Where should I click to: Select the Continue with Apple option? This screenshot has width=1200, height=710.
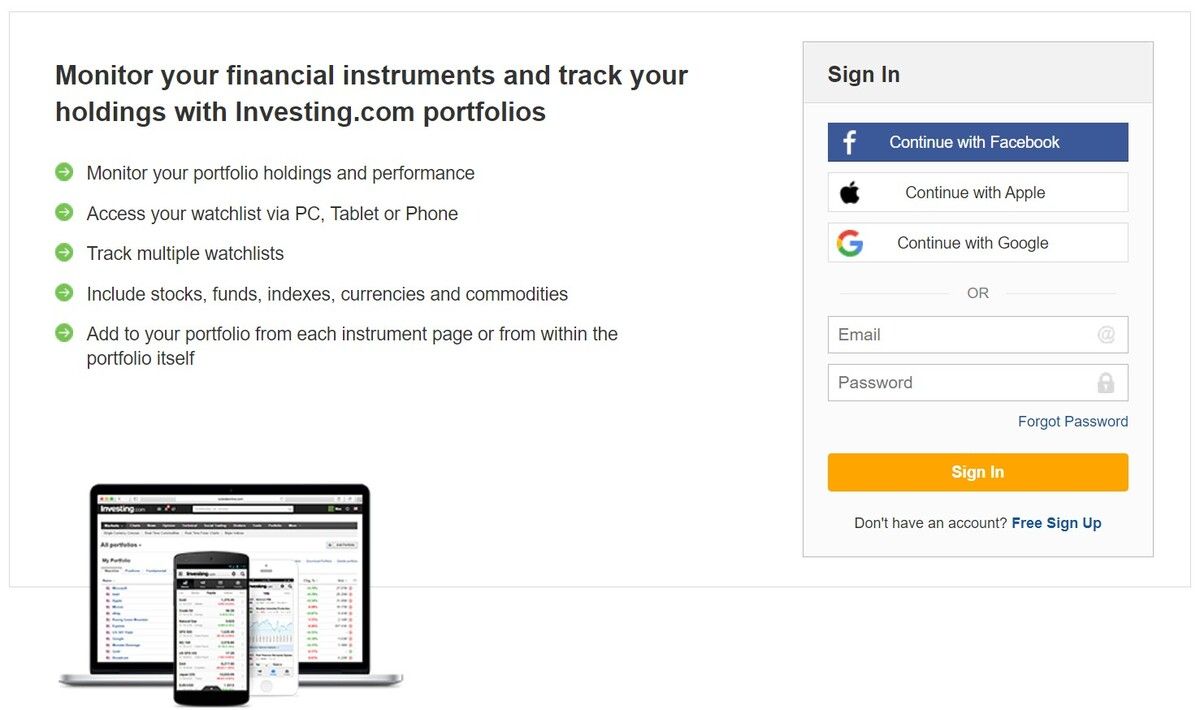pos(977,191)
